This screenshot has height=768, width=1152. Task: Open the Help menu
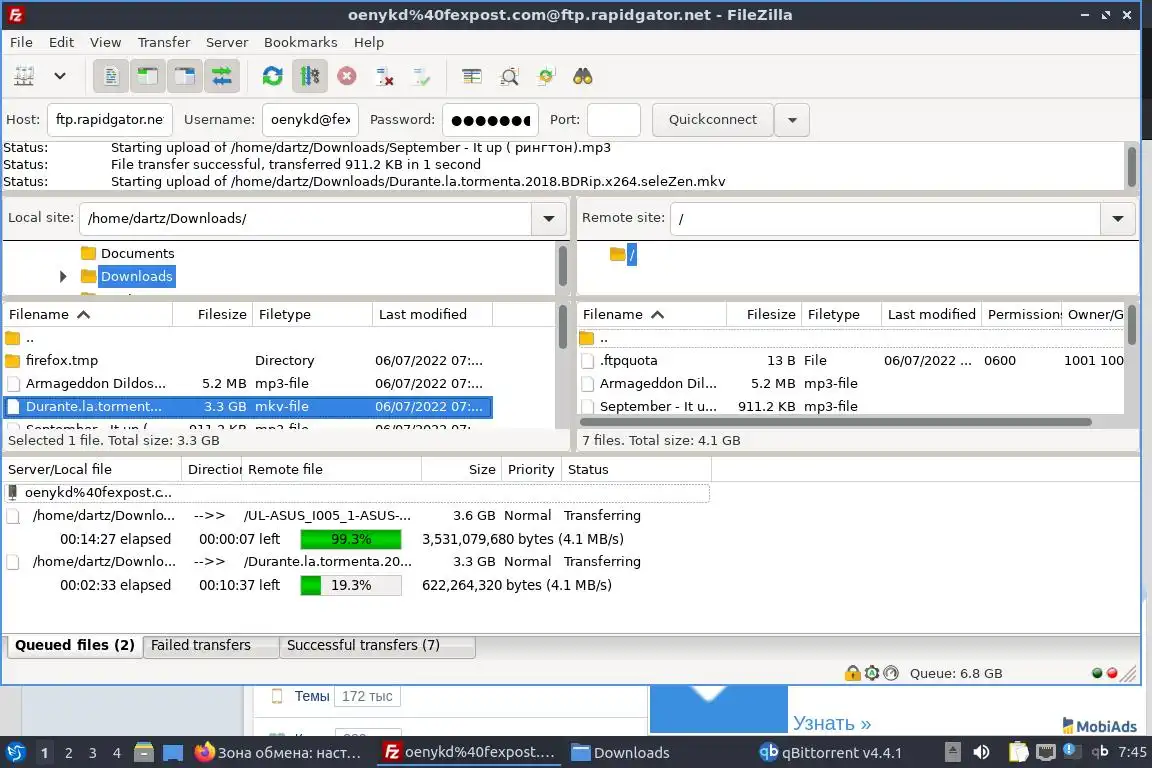click(369, 42)
